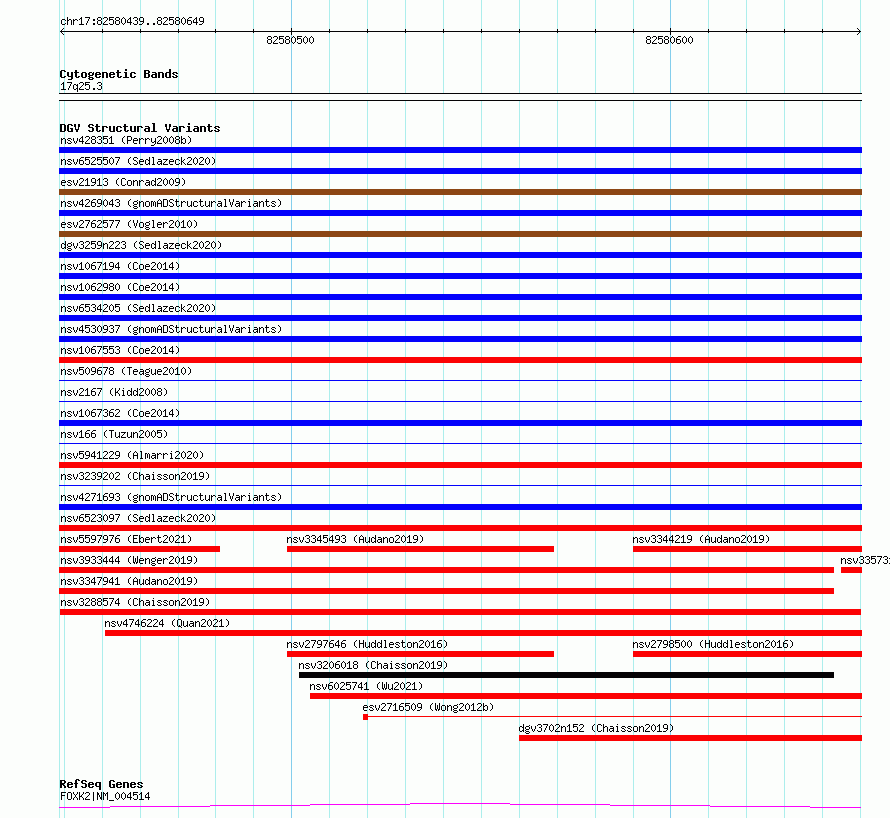
Task: Click the black bar under nsv3206018
Action: pyautogui.click(x=566, y=675)
